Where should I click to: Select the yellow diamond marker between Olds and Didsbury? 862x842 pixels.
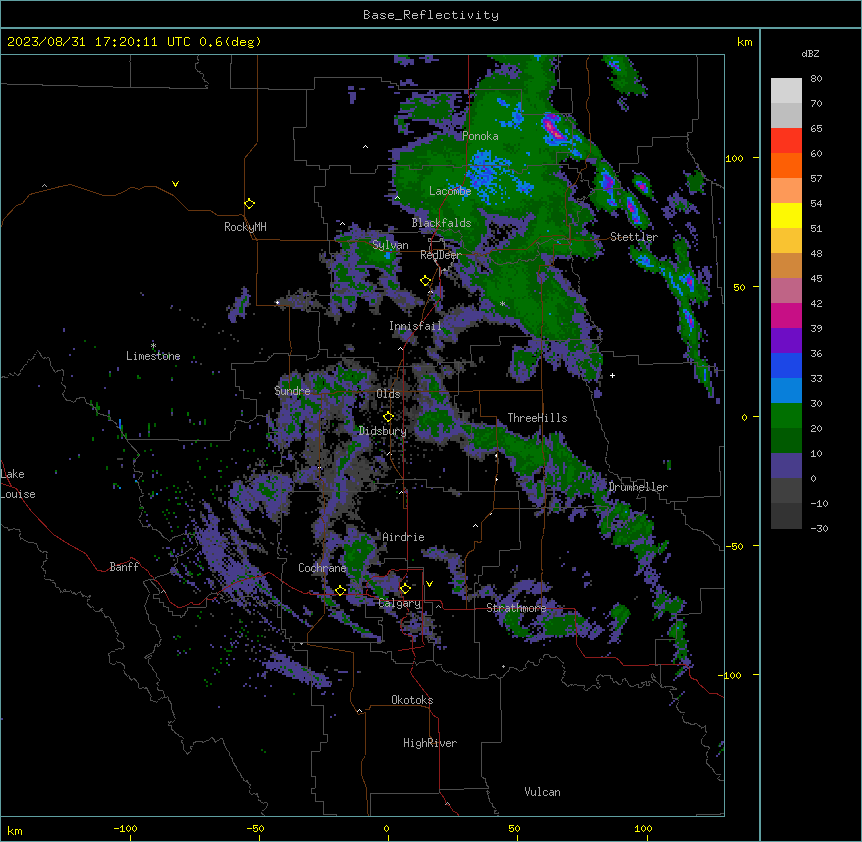(x=388, y=417)
